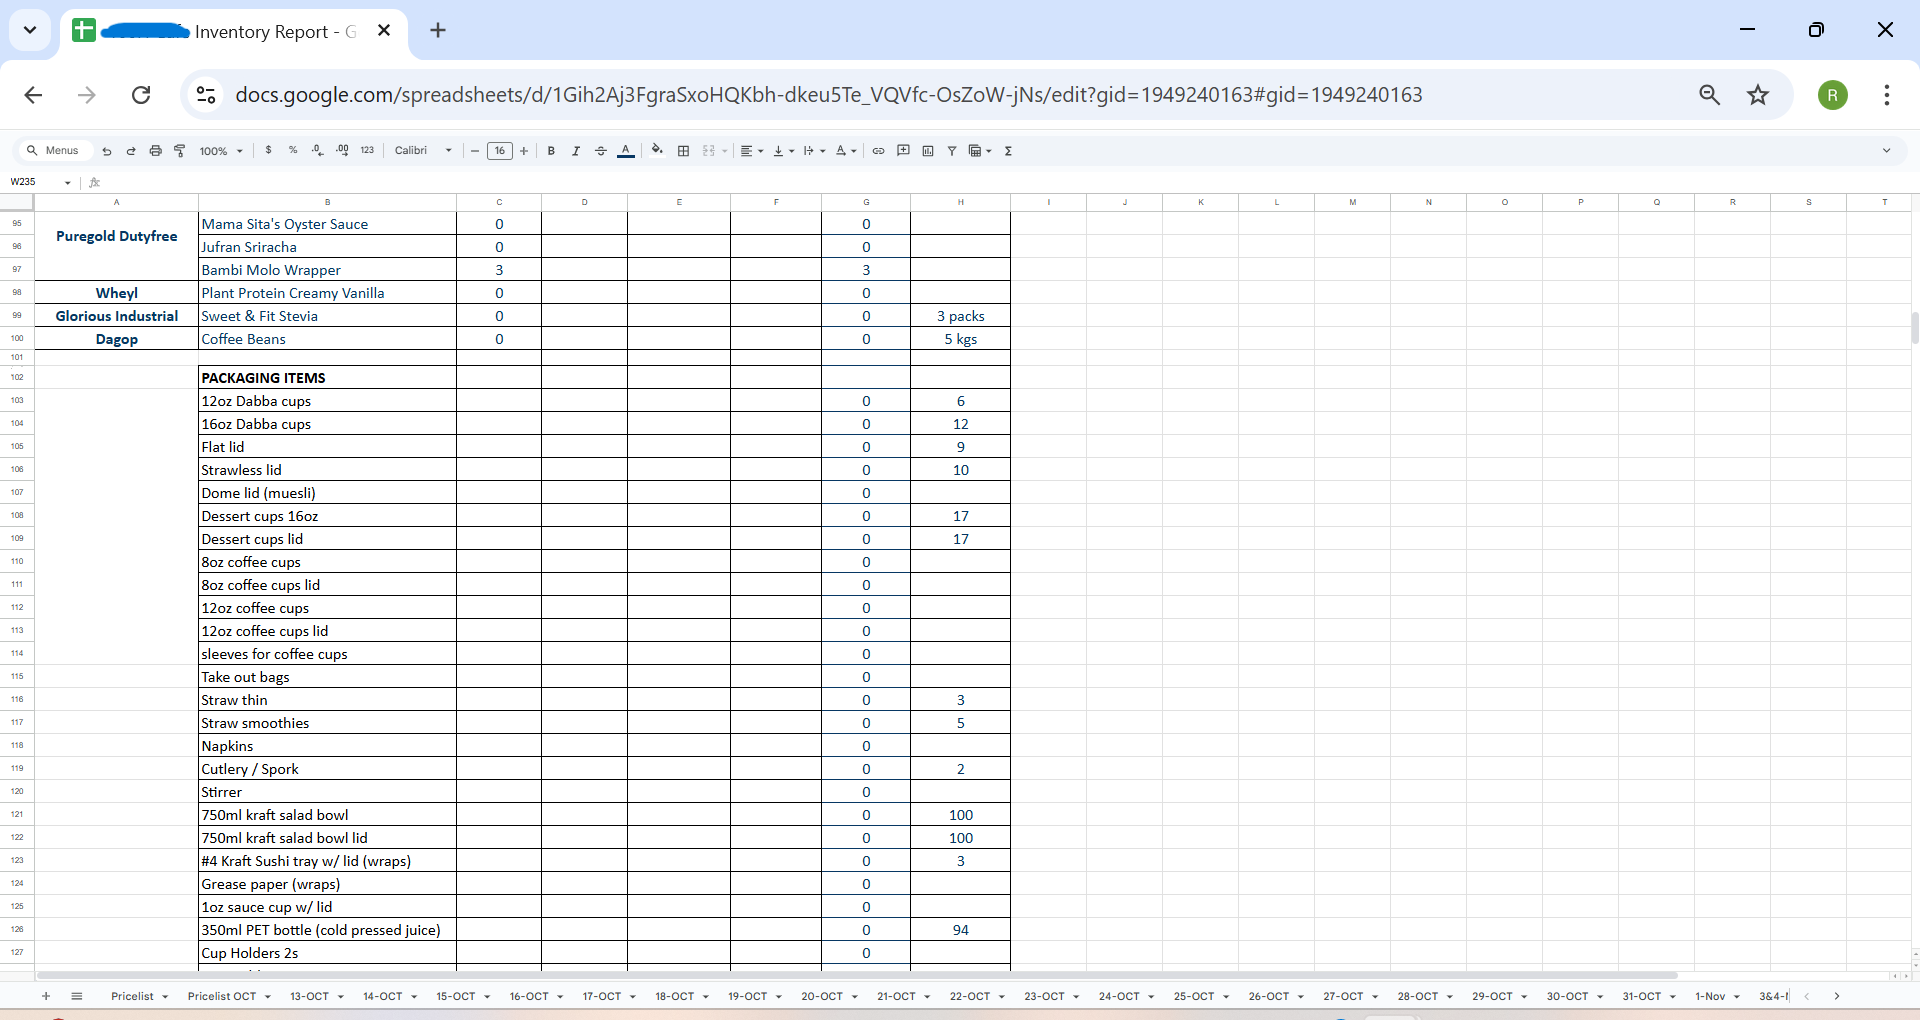Image resolution: width=1920 pixels, height=1020 pixels.
Task: Open the cell Borders tool
Action: click(684, 151)
